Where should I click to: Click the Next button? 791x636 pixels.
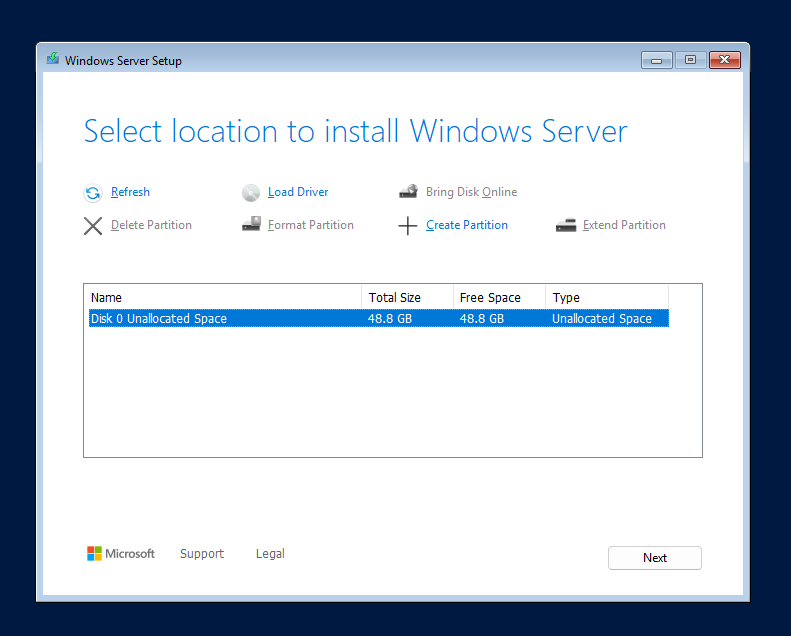[x=655, y=558]
